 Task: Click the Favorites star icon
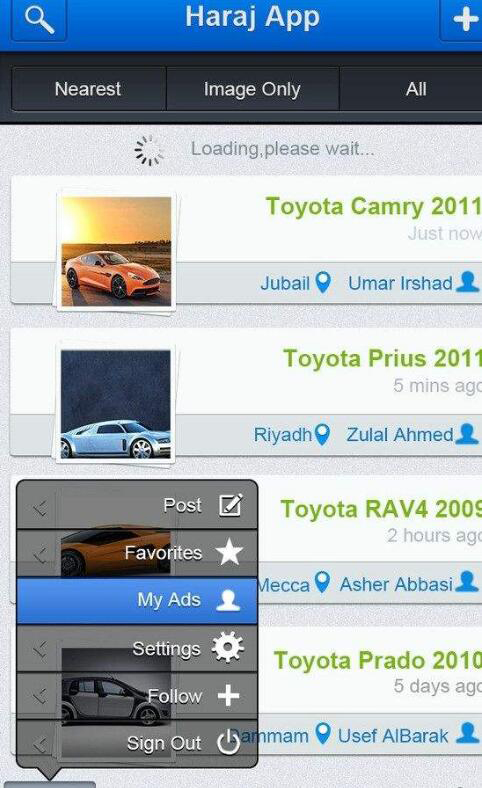point(229,552)
